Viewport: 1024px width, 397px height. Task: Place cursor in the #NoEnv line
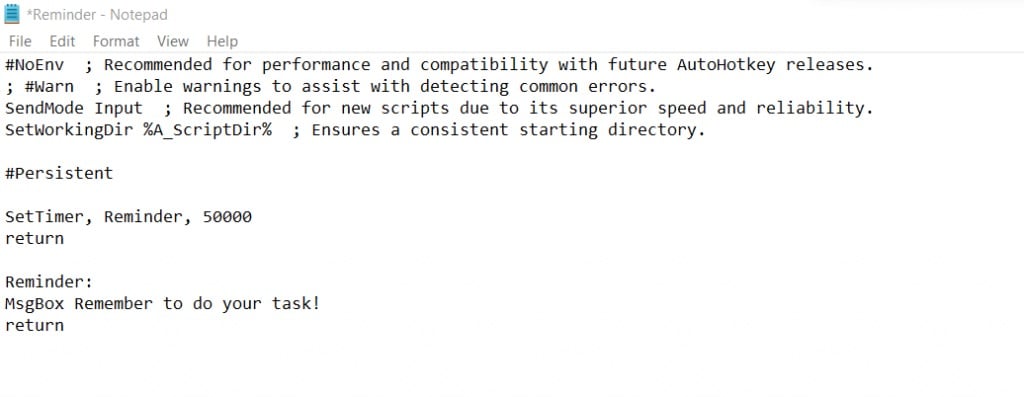point(439,65)
